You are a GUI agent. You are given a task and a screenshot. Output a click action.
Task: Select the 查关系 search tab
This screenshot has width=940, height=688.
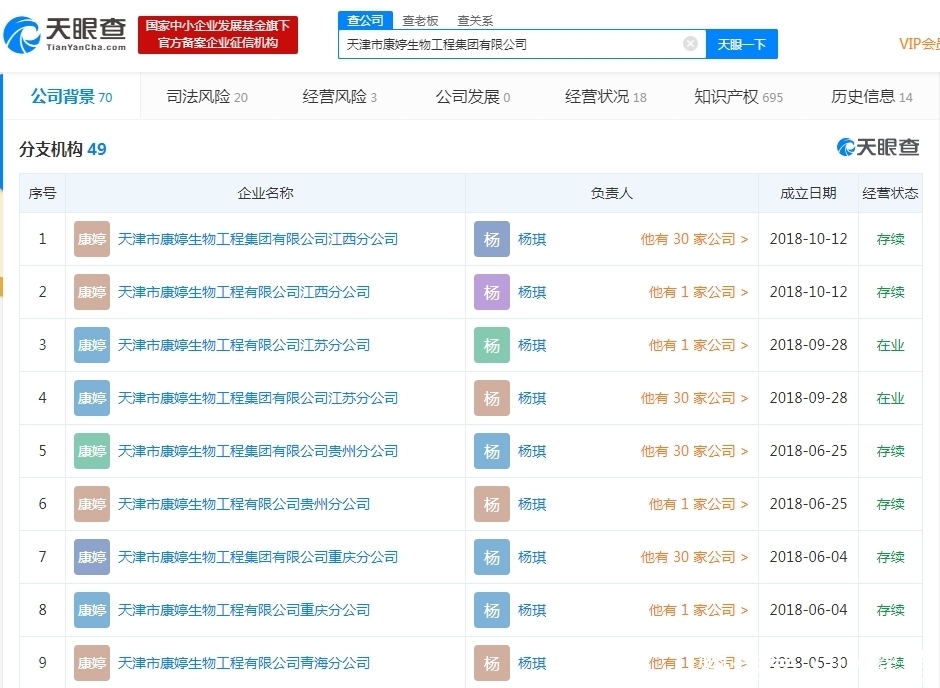475,21
